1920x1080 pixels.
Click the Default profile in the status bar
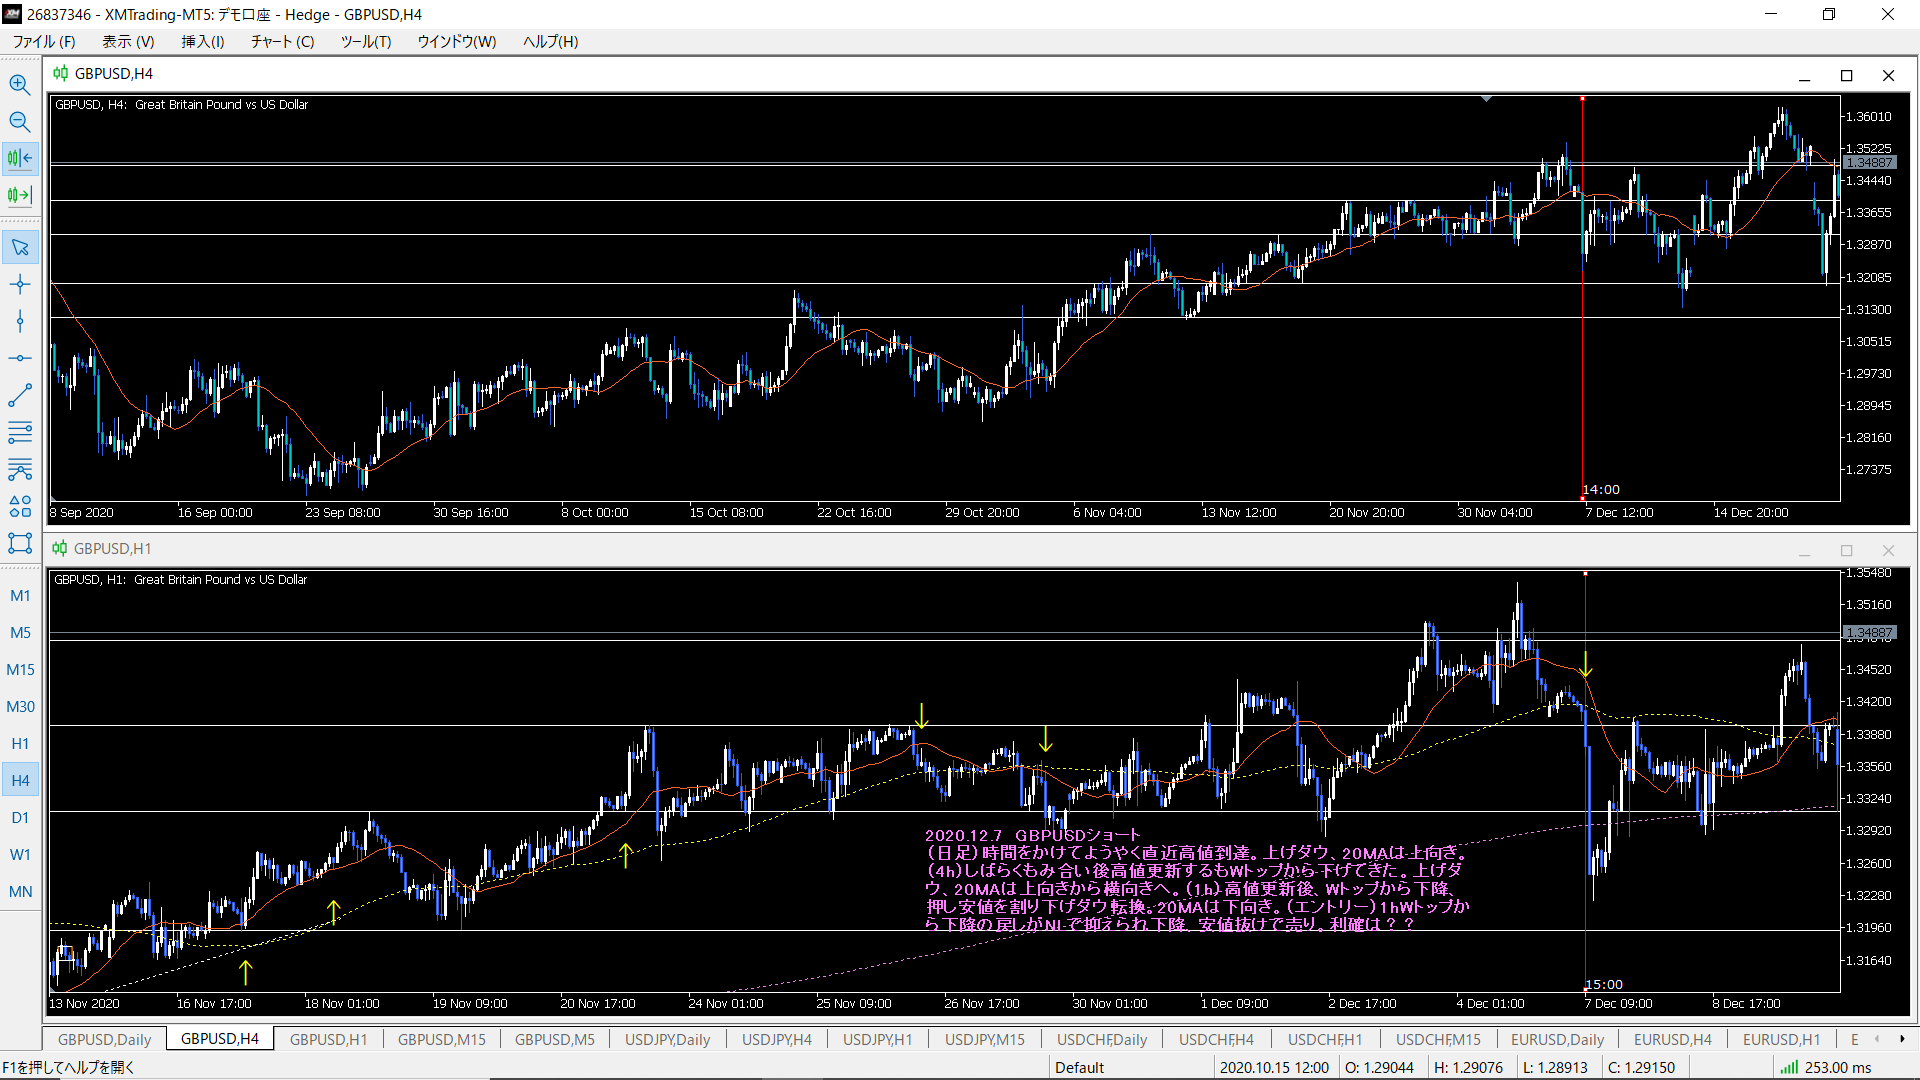click(1080, 1067)
